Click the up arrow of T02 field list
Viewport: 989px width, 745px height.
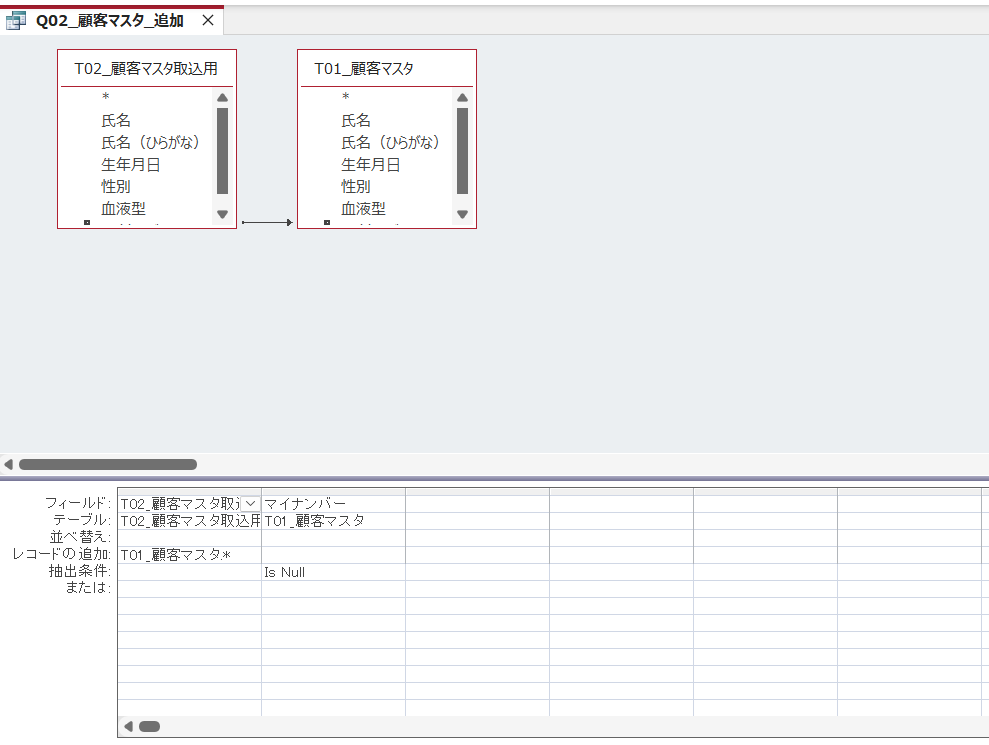click(222, 97)
